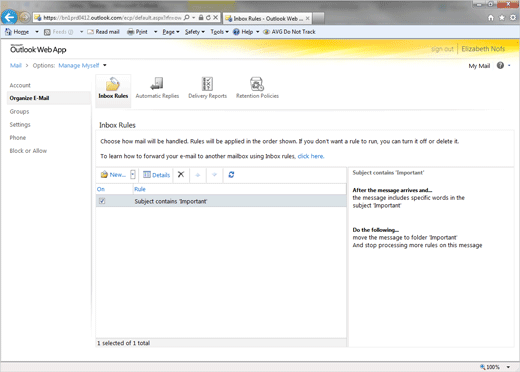This screenshot has height=372, width=520.
Task: Select the rule row Subject contains 'Important'
Action: [221, 201]
